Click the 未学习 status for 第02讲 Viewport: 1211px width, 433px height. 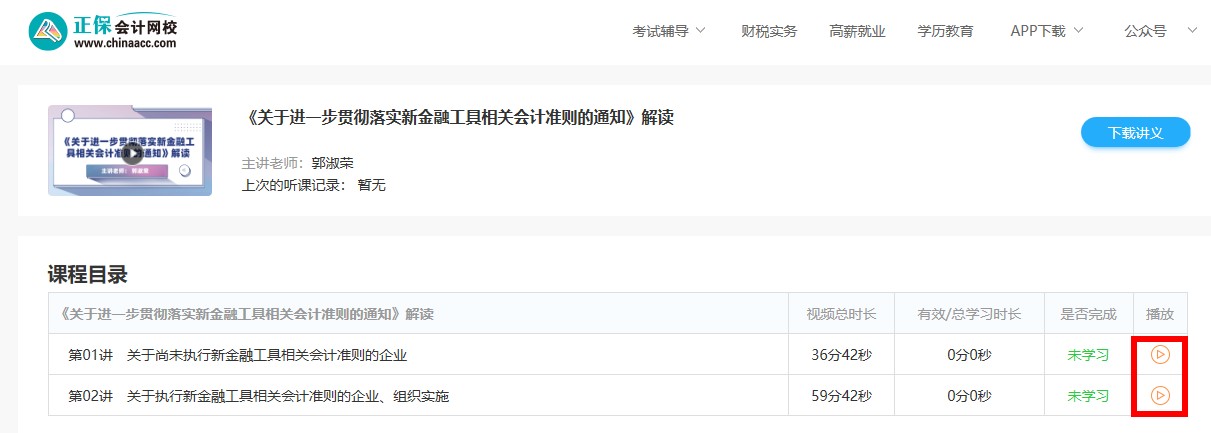1088,396
